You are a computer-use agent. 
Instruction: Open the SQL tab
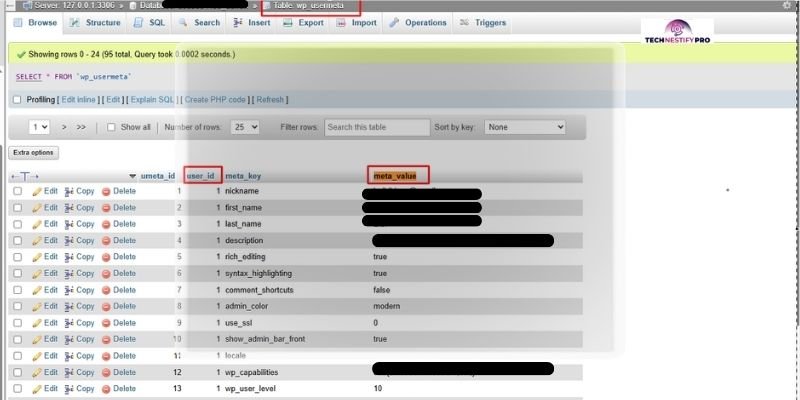(149, 23)
